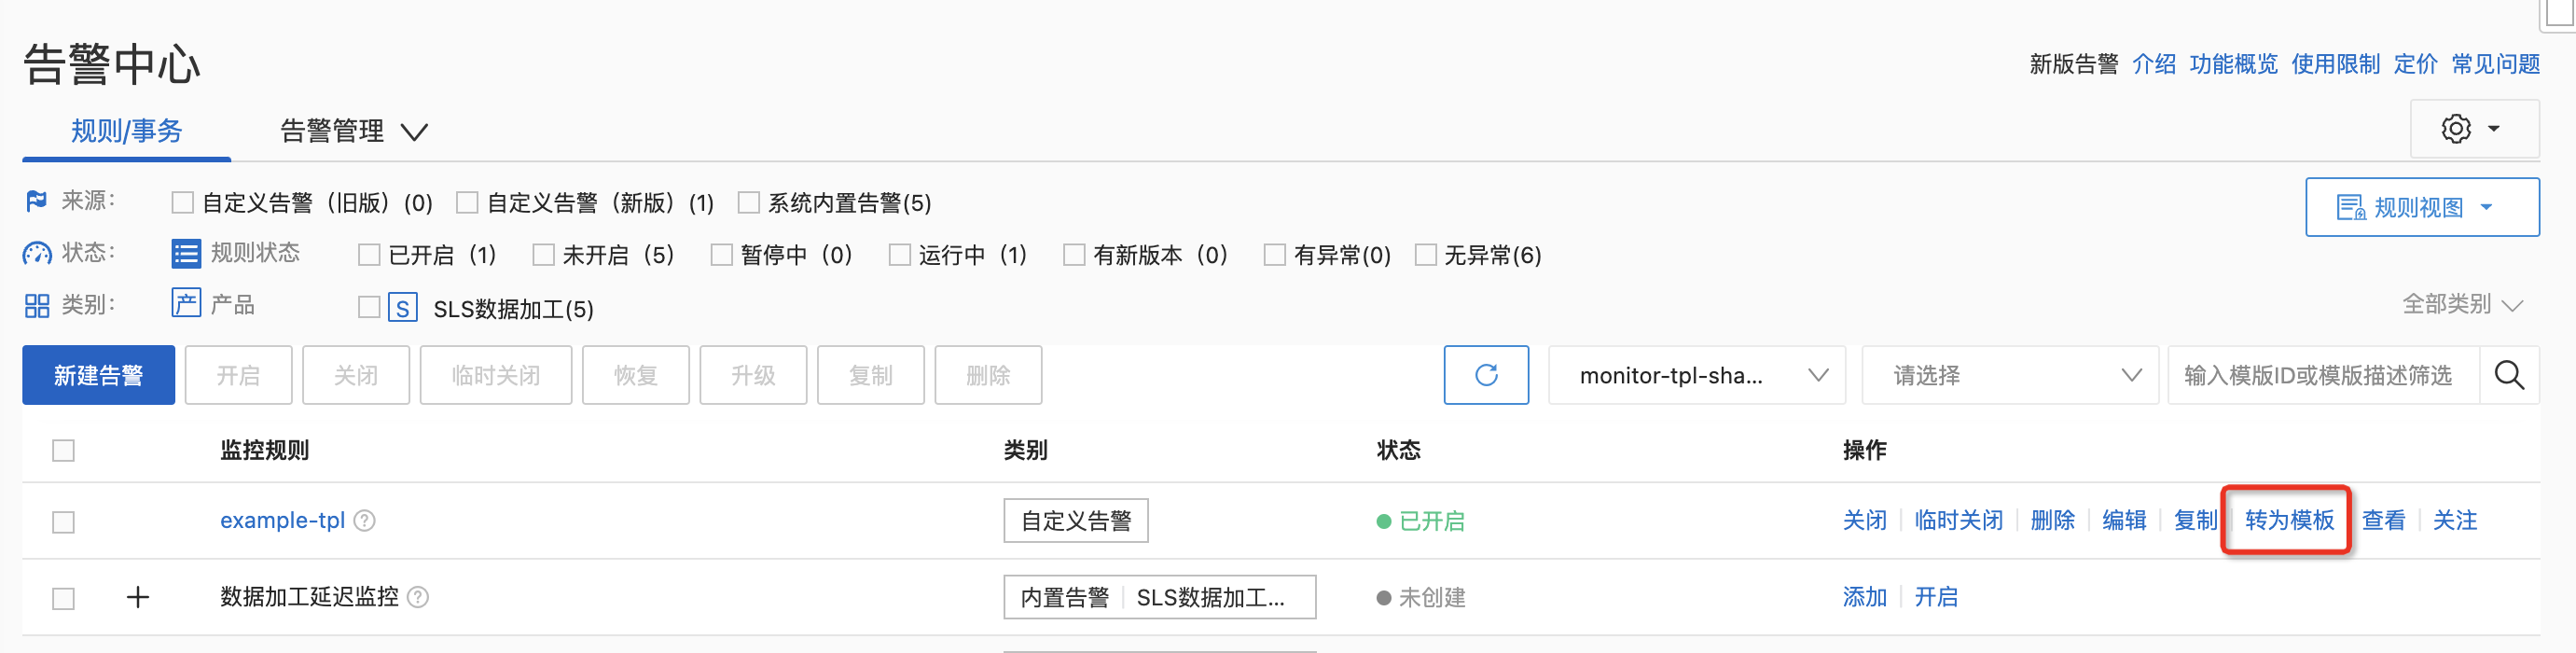Click the 升级 toolbar button
The width and height of the screenshot is (2576, 653).
[x=753, y=375]
